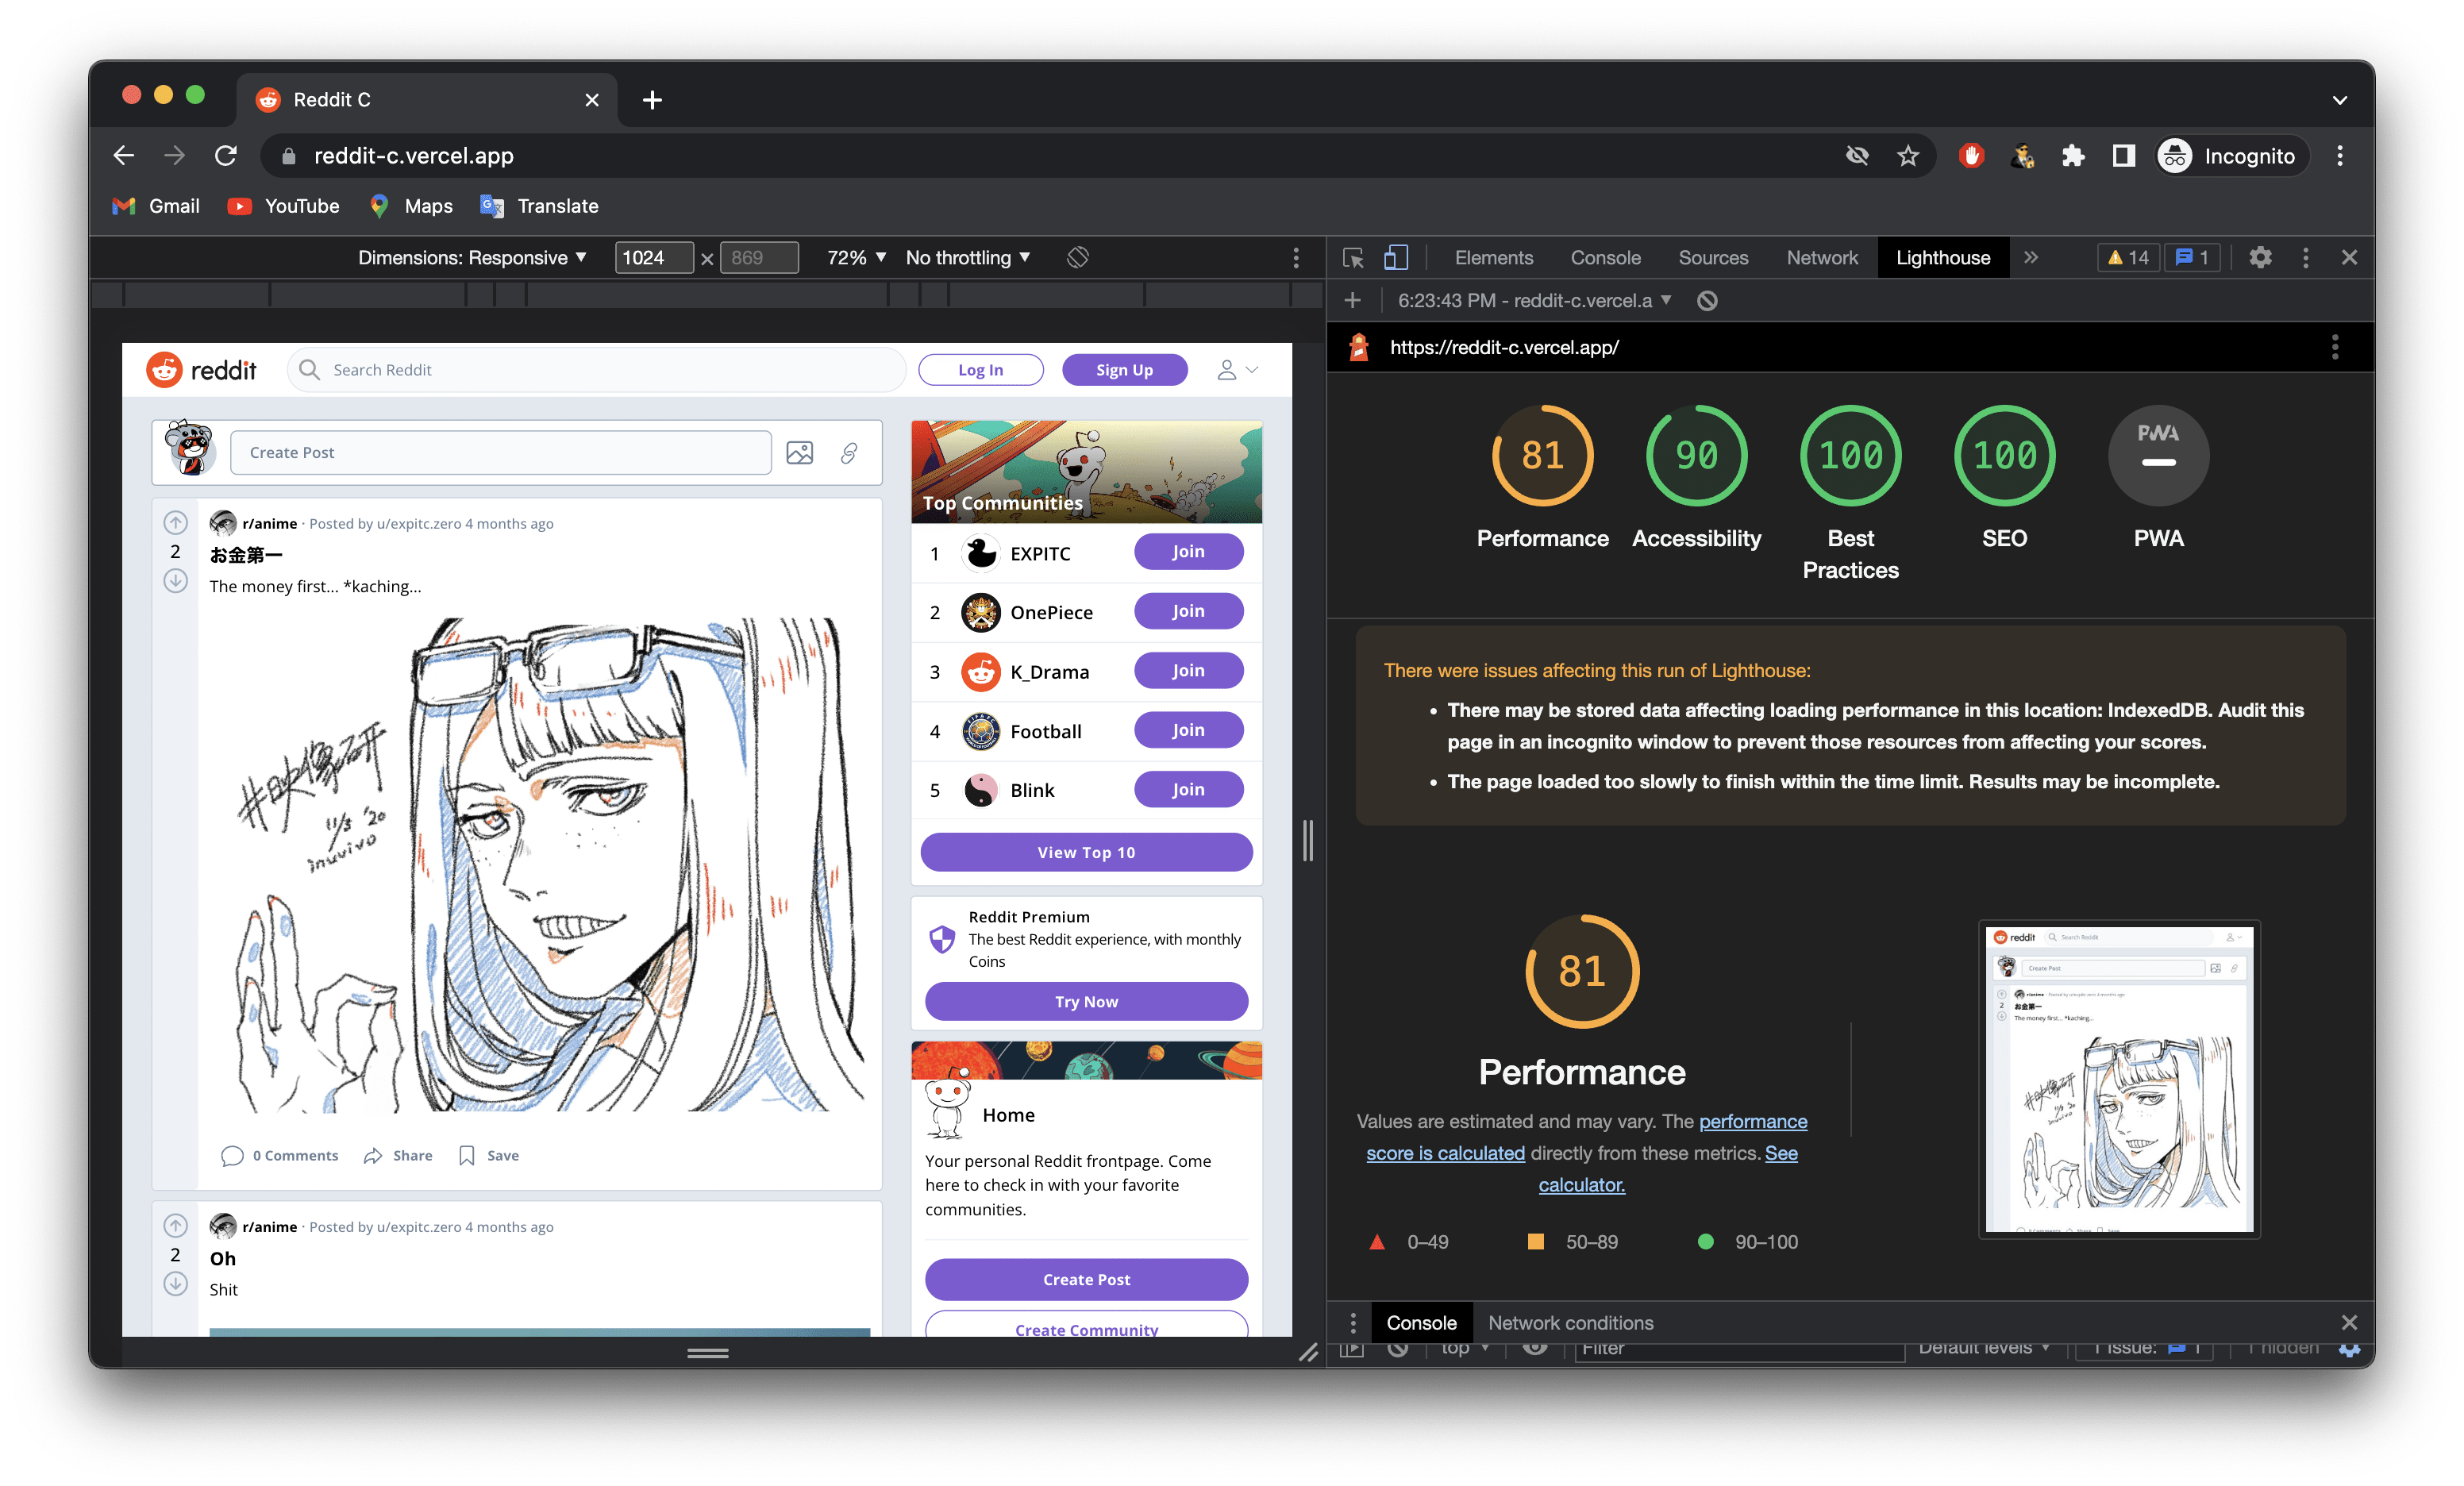Join the Football community
This screenshot has width=2464, height=1486.
click(x=1188, y=730)
